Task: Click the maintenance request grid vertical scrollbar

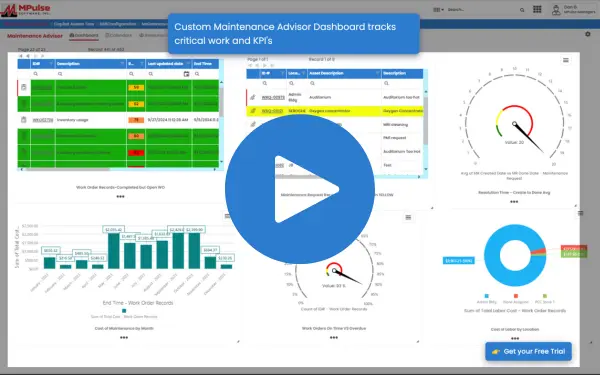Action: pyautogui.click(x=425, y=121)
